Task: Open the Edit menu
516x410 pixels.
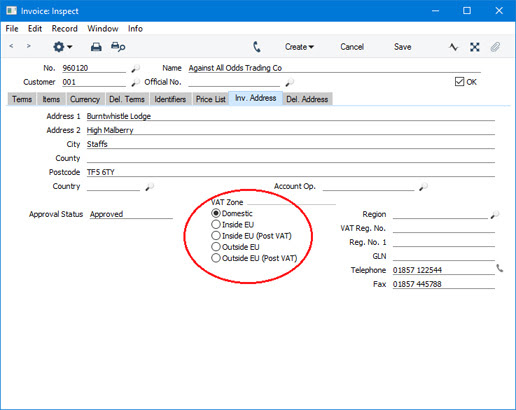Action: point(35,29)
